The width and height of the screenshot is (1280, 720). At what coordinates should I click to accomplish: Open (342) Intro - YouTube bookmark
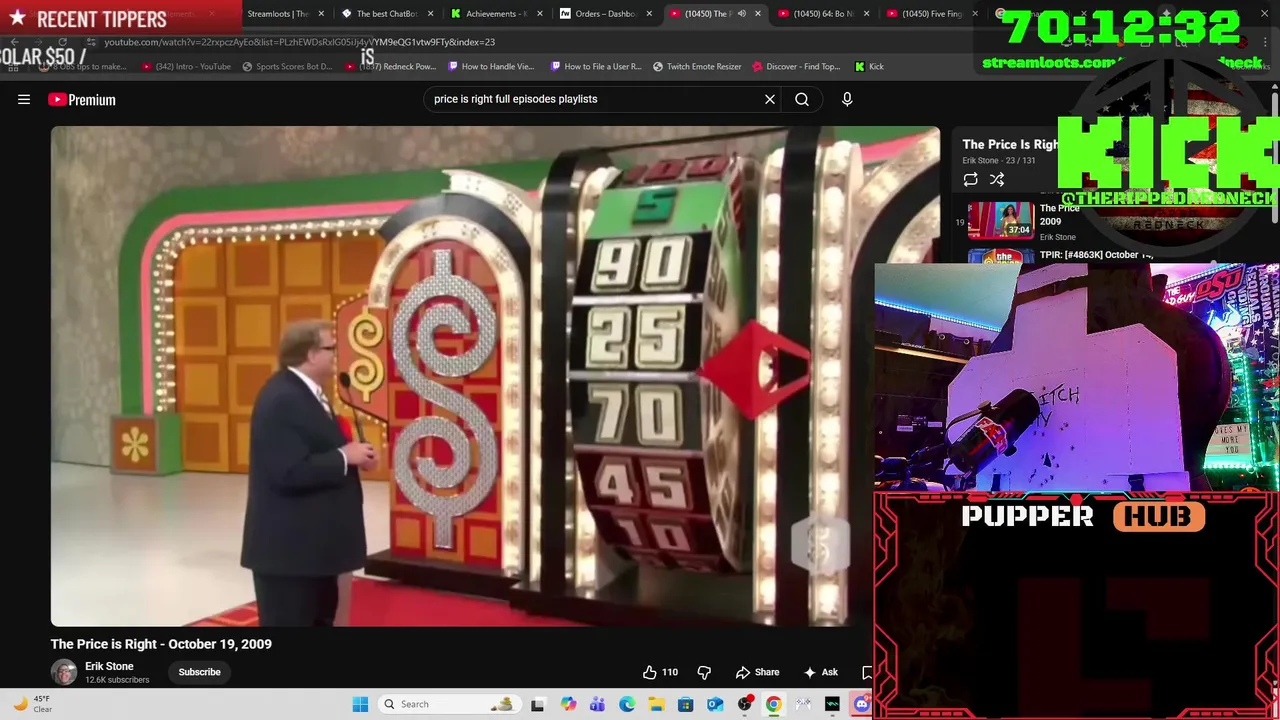[x=186, y=66]
